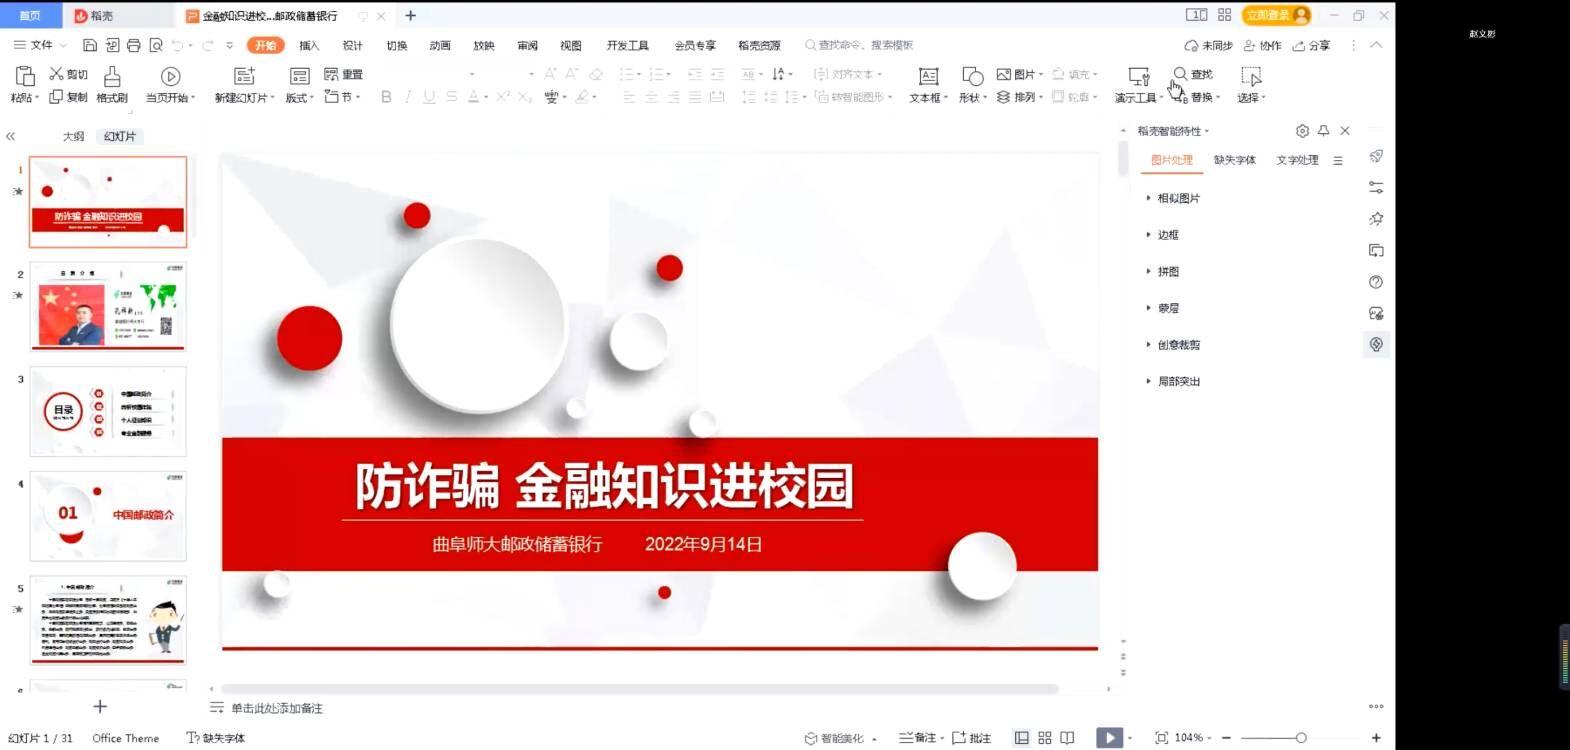This screenshot has height=750, width=1570.
Task: Click the Text Box (文本框) icon
Action: (x=928, y=77)
